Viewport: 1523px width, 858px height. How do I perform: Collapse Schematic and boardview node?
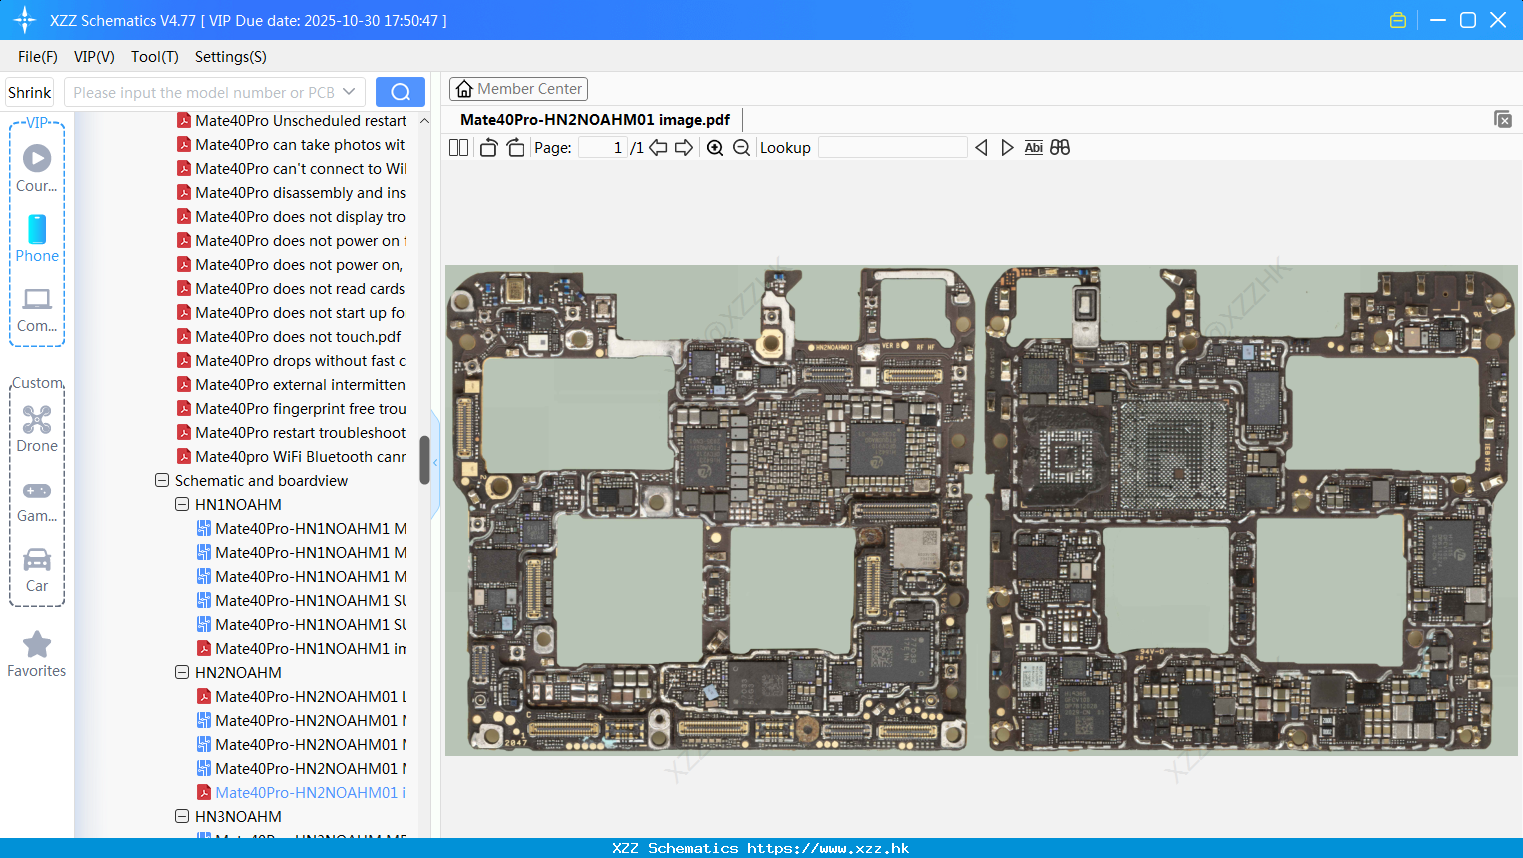tap(162, 480)
